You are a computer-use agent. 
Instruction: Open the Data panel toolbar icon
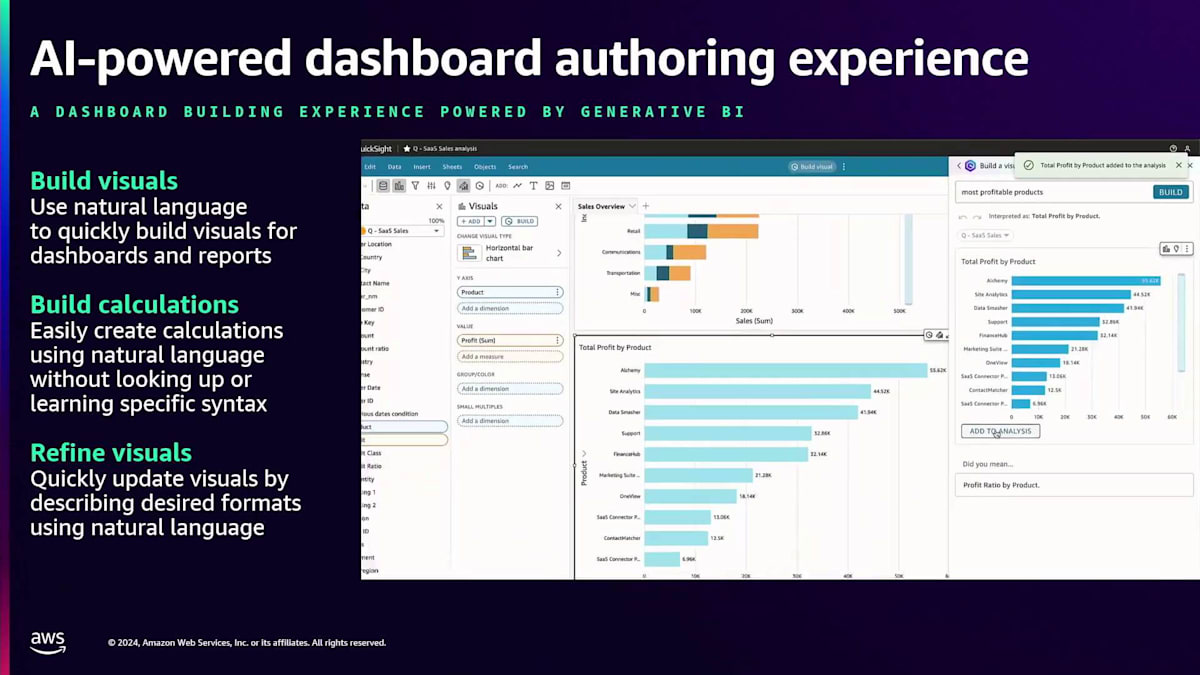(383, 186)
